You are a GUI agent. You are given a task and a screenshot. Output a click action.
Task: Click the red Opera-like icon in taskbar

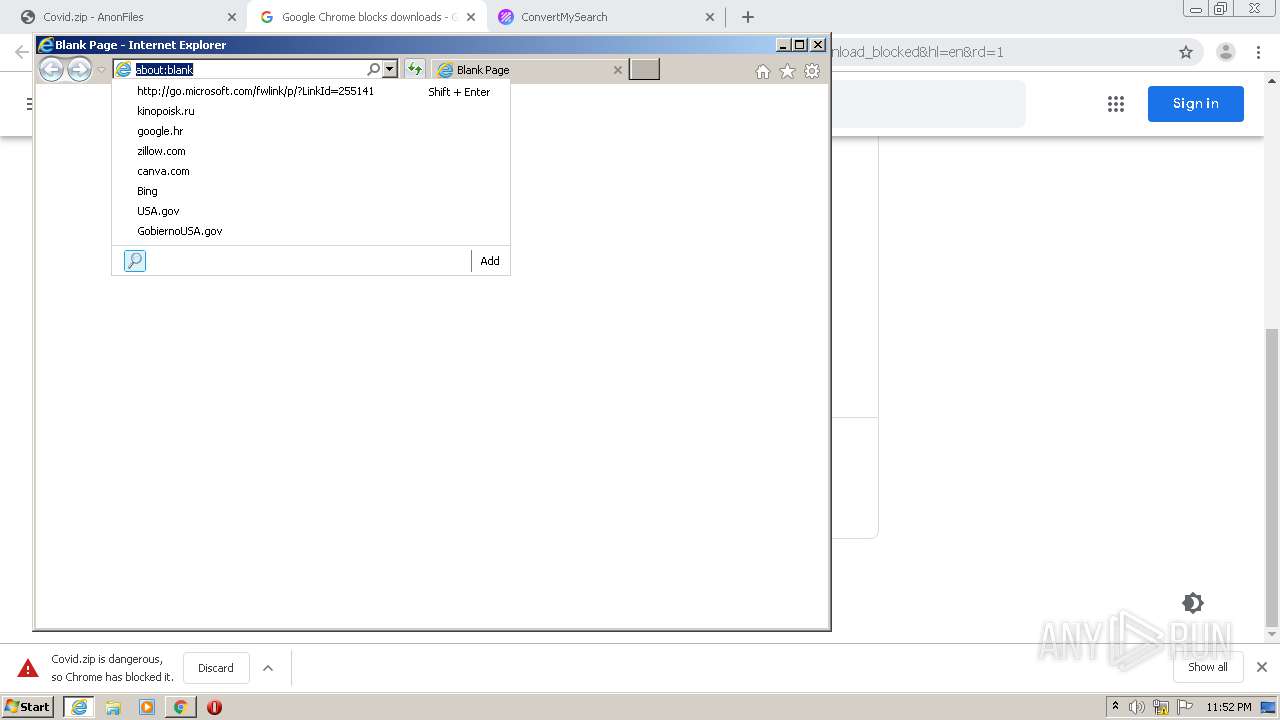click(214, 707)
